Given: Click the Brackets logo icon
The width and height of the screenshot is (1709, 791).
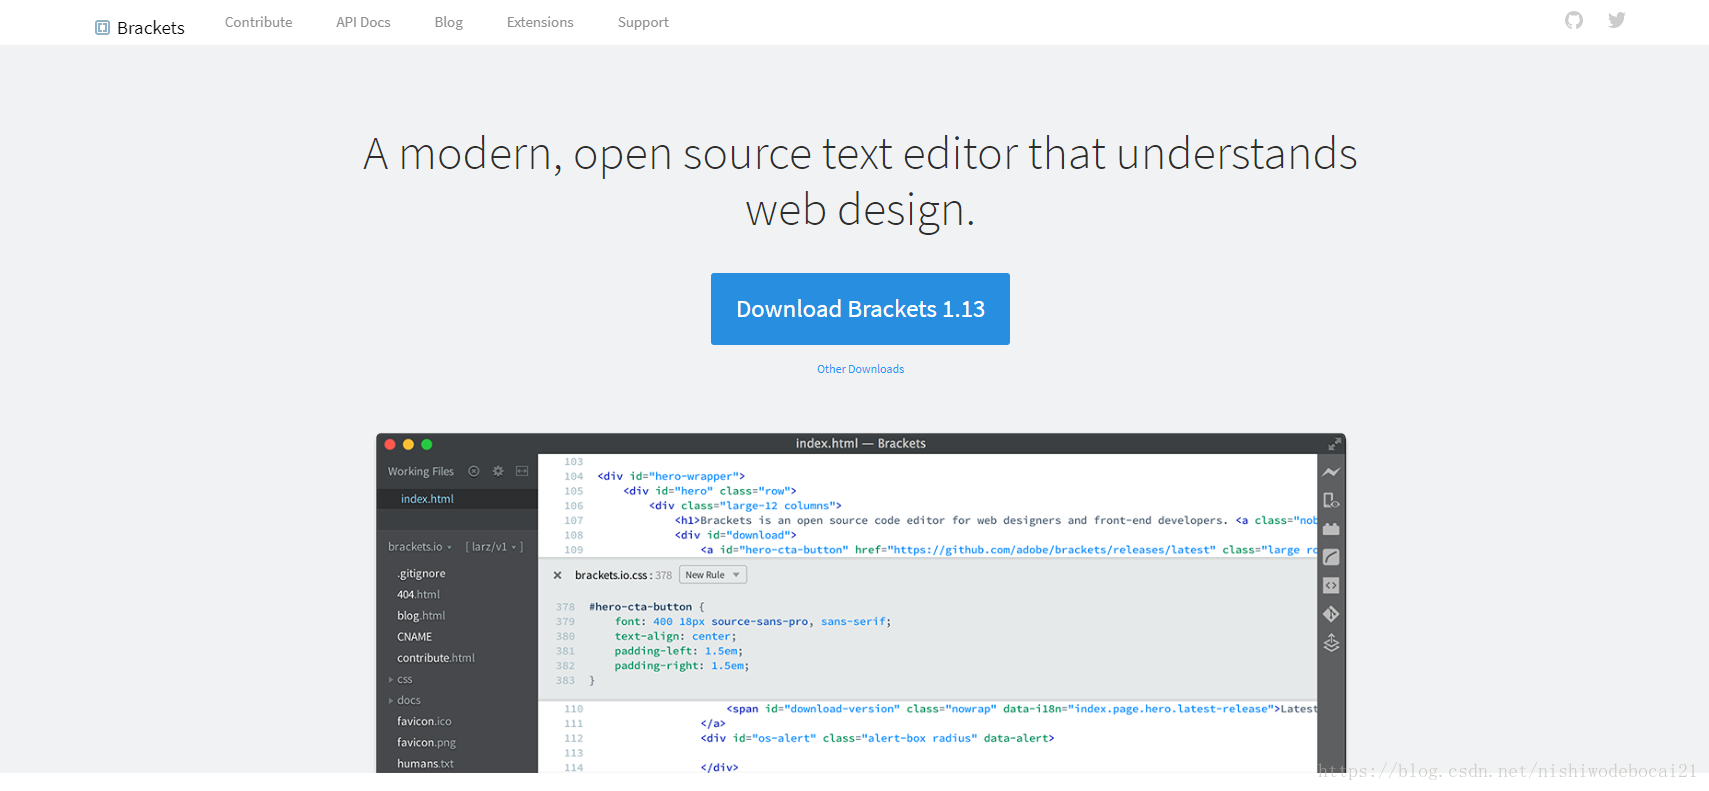Looking at the screenshot, I should [x=102, y=28].
